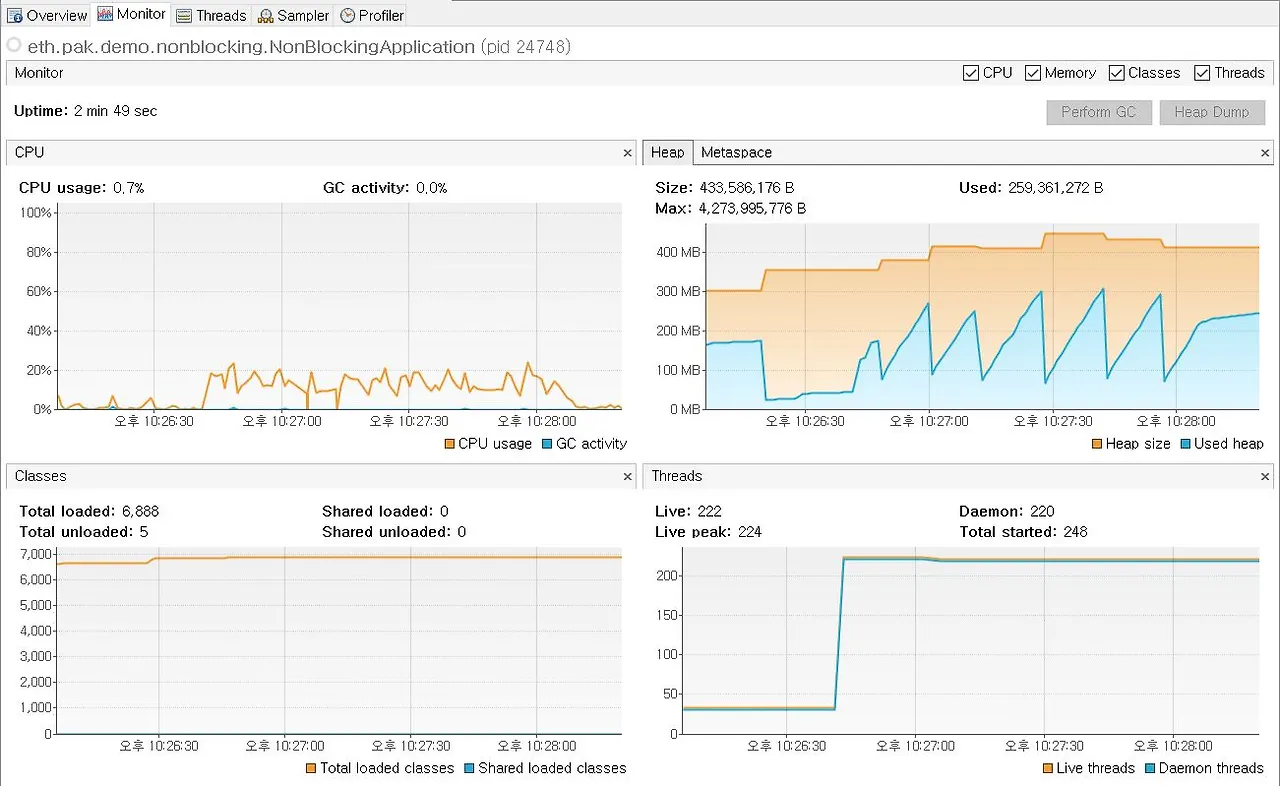Screen dimensions: 1280x786
Task: Click the Sampler tab icon
Action: tap(266, 15)
